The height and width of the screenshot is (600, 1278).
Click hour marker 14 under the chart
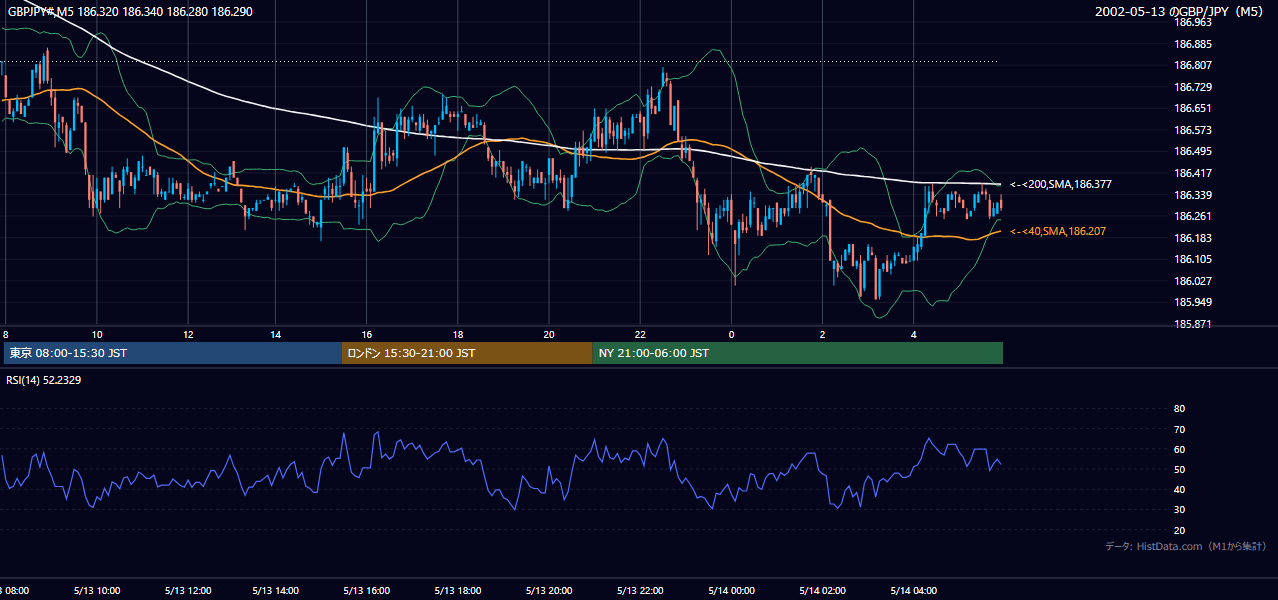(x=275, y=334)
